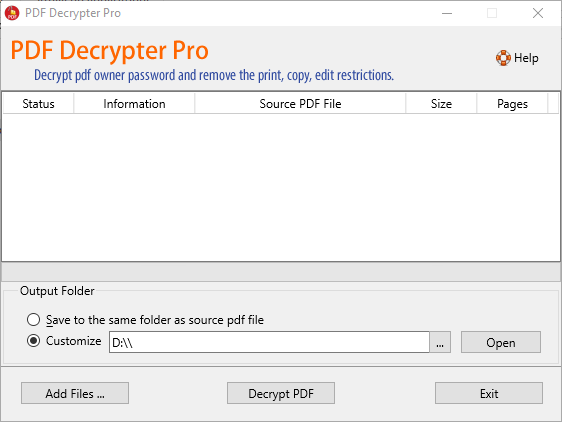Close the PDF Decrypter Pro window
The width and height of the screenshot is (562, 422).
coord(538,13)
